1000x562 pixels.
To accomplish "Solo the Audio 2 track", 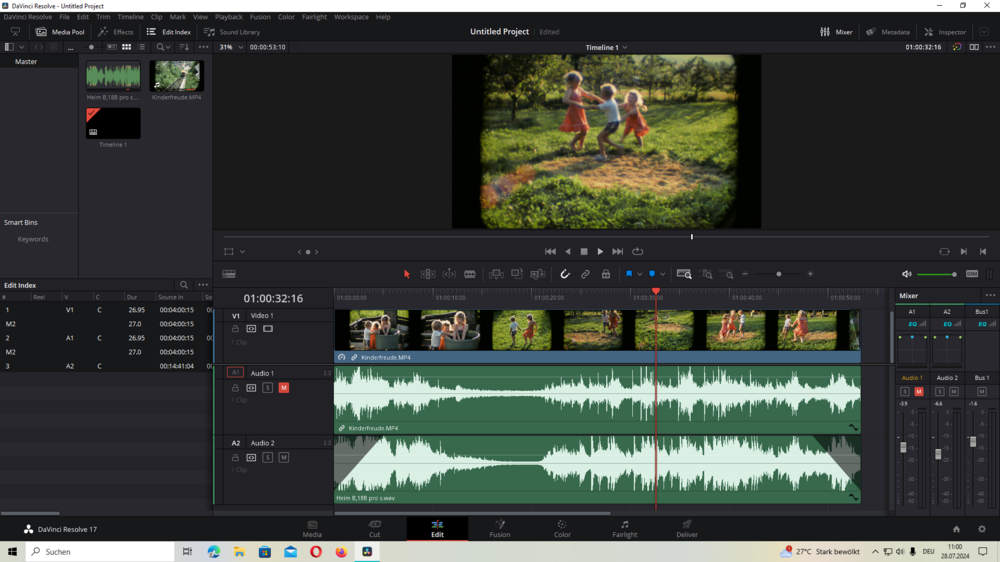I will [267, 458].
